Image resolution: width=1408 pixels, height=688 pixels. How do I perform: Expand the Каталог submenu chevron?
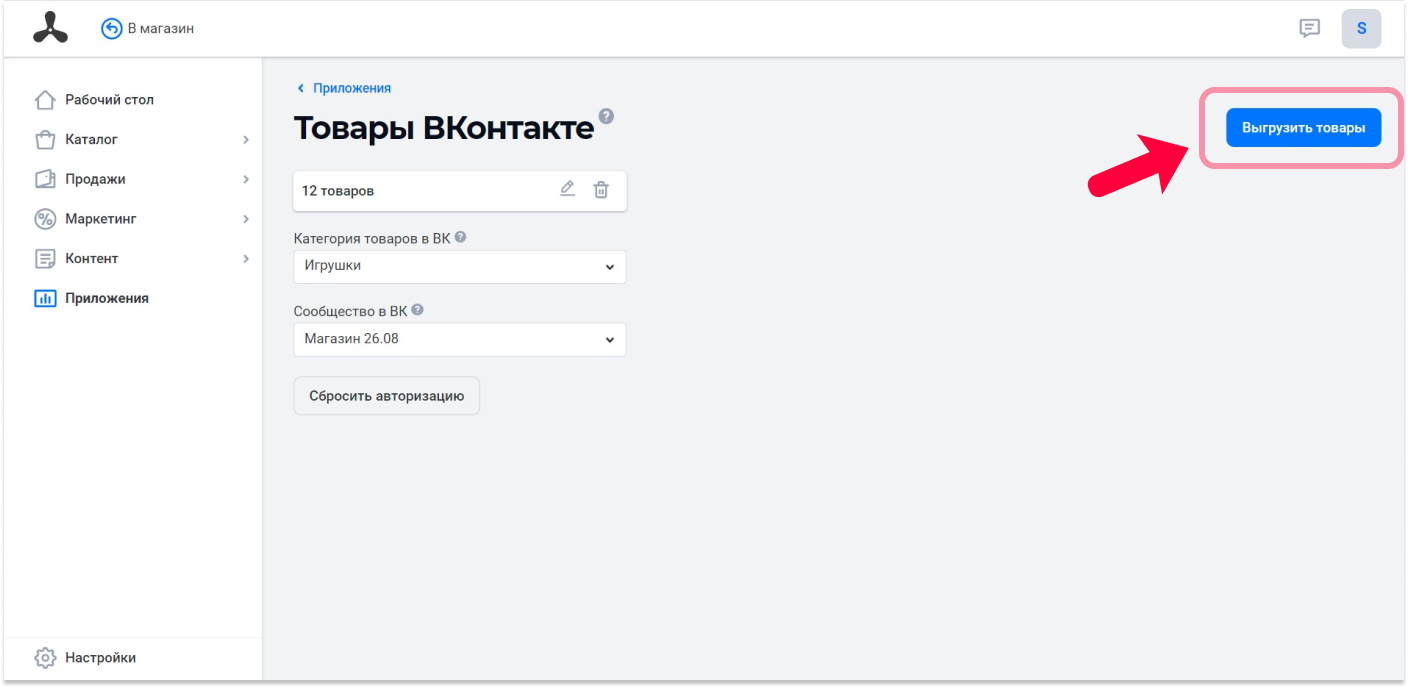tap(246, 140)
